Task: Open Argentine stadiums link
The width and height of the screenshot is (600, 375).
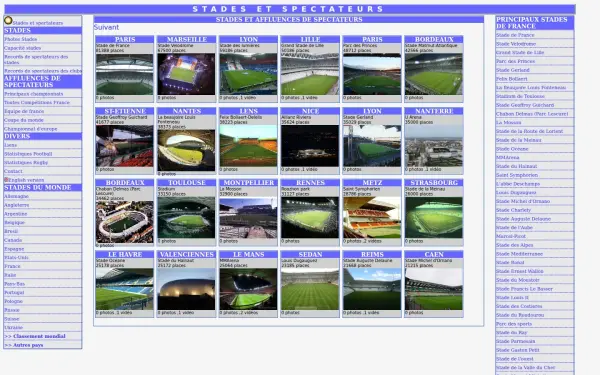Action: coord(16,214)
